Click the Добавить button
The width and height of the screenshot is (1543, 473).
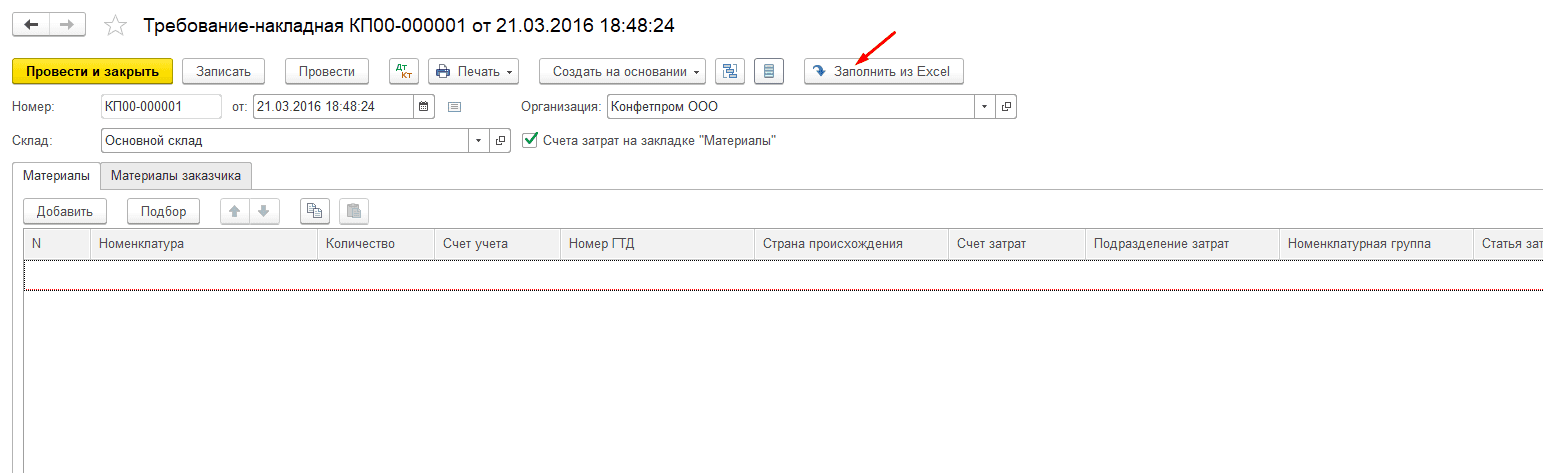pos(65,211)
